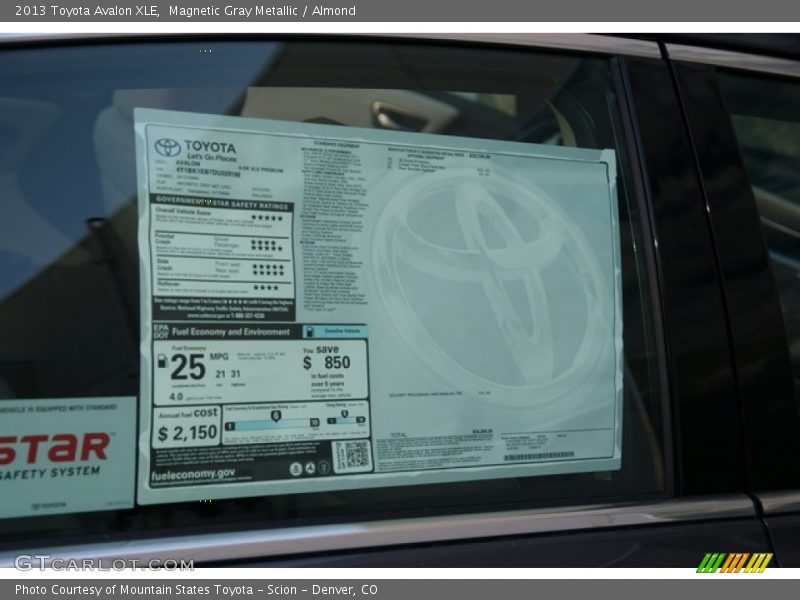Viewport: 800px width, 600px height.
Task: Click the Overall Vehicle Score five-star rating
Action: [270, 218]
